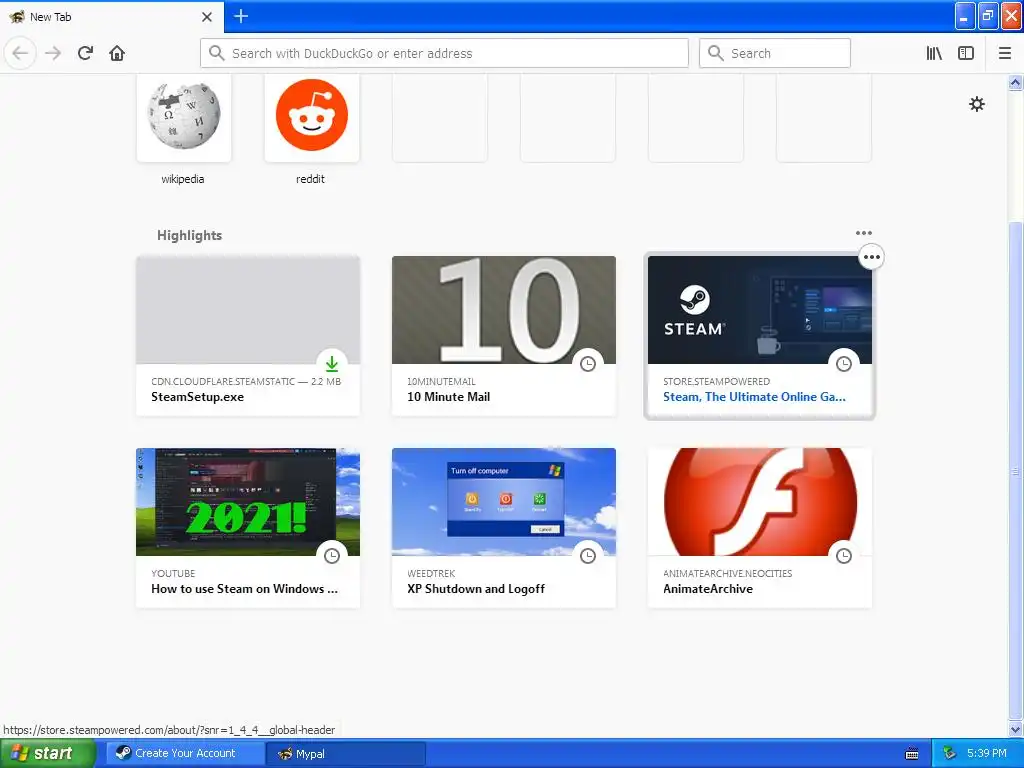Open a new tab with plus button
This screenshot has width=1024, height=768.
tap(241, 16)
